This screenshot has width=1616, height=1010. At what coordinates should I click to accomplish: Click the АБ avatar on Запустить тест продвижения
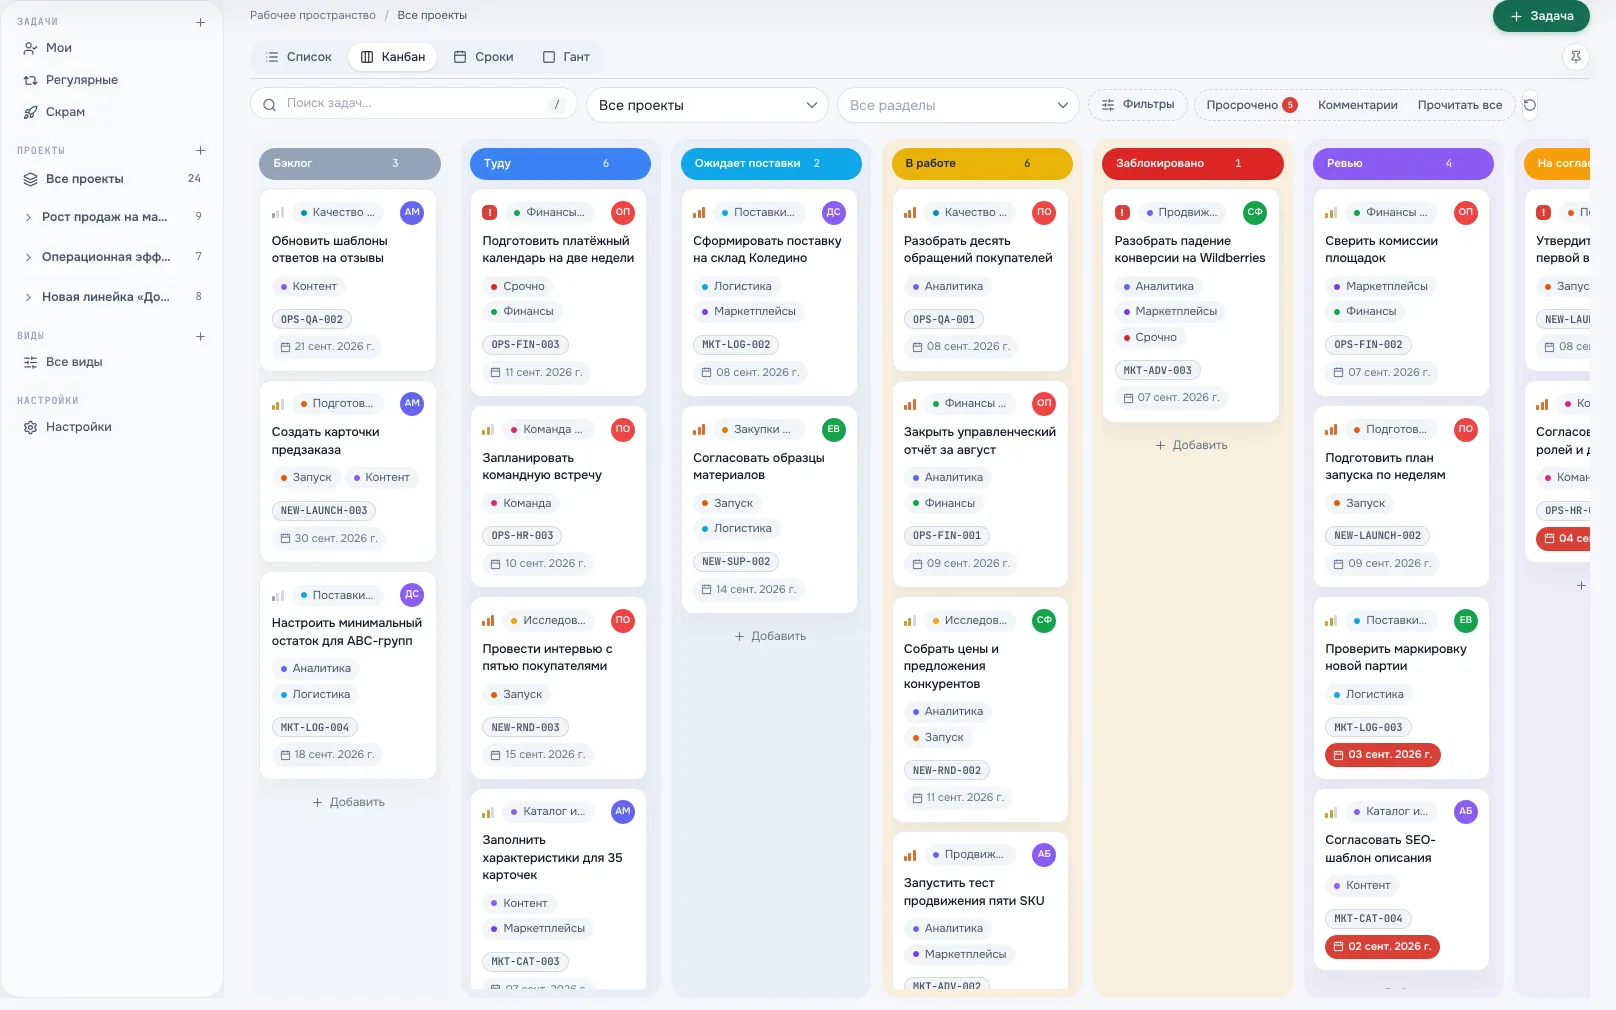1044,855
